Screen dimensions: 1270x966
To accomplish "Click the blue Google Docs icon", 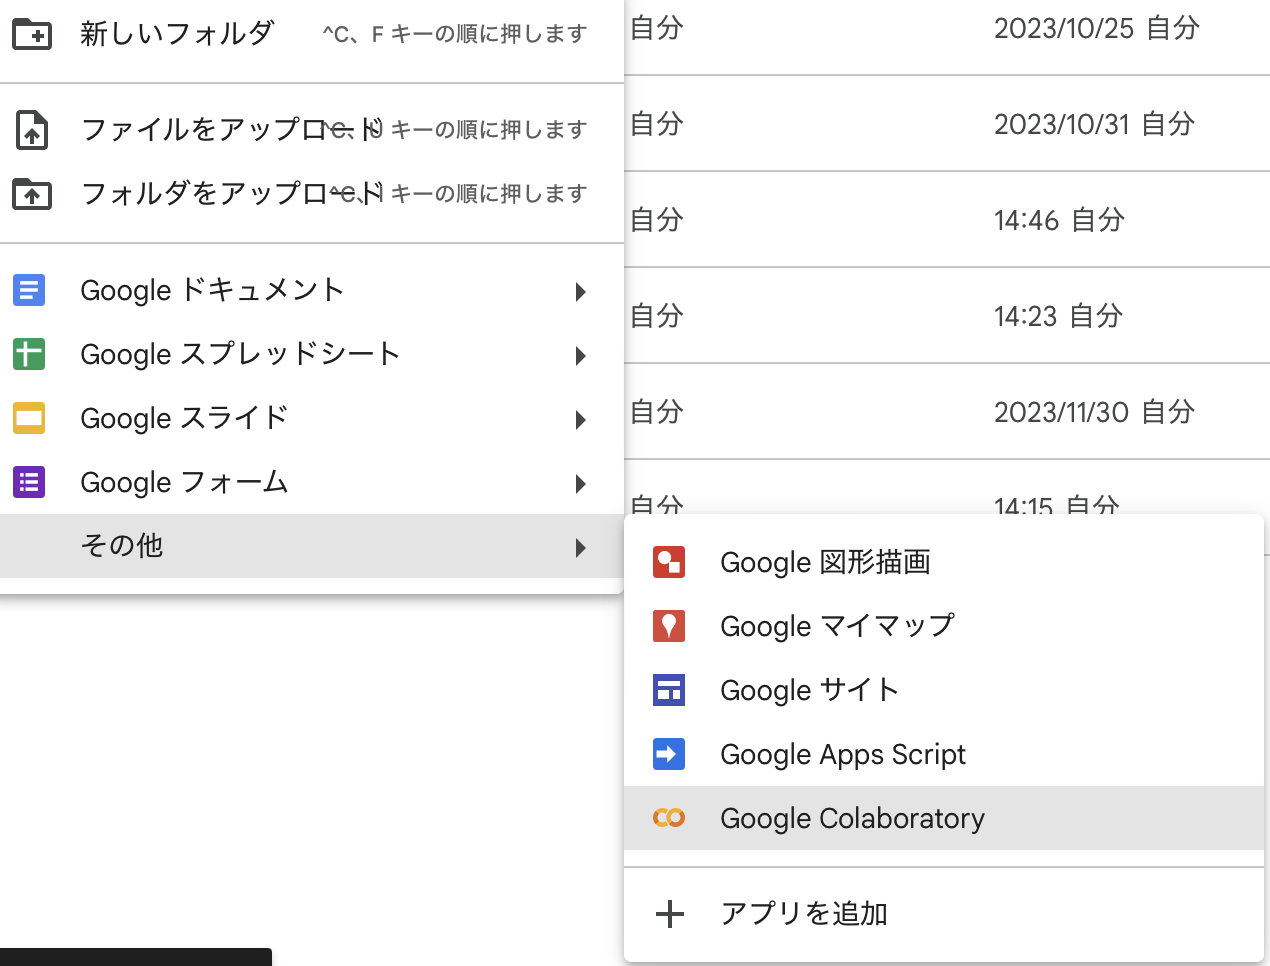I will tap(29, 290).
